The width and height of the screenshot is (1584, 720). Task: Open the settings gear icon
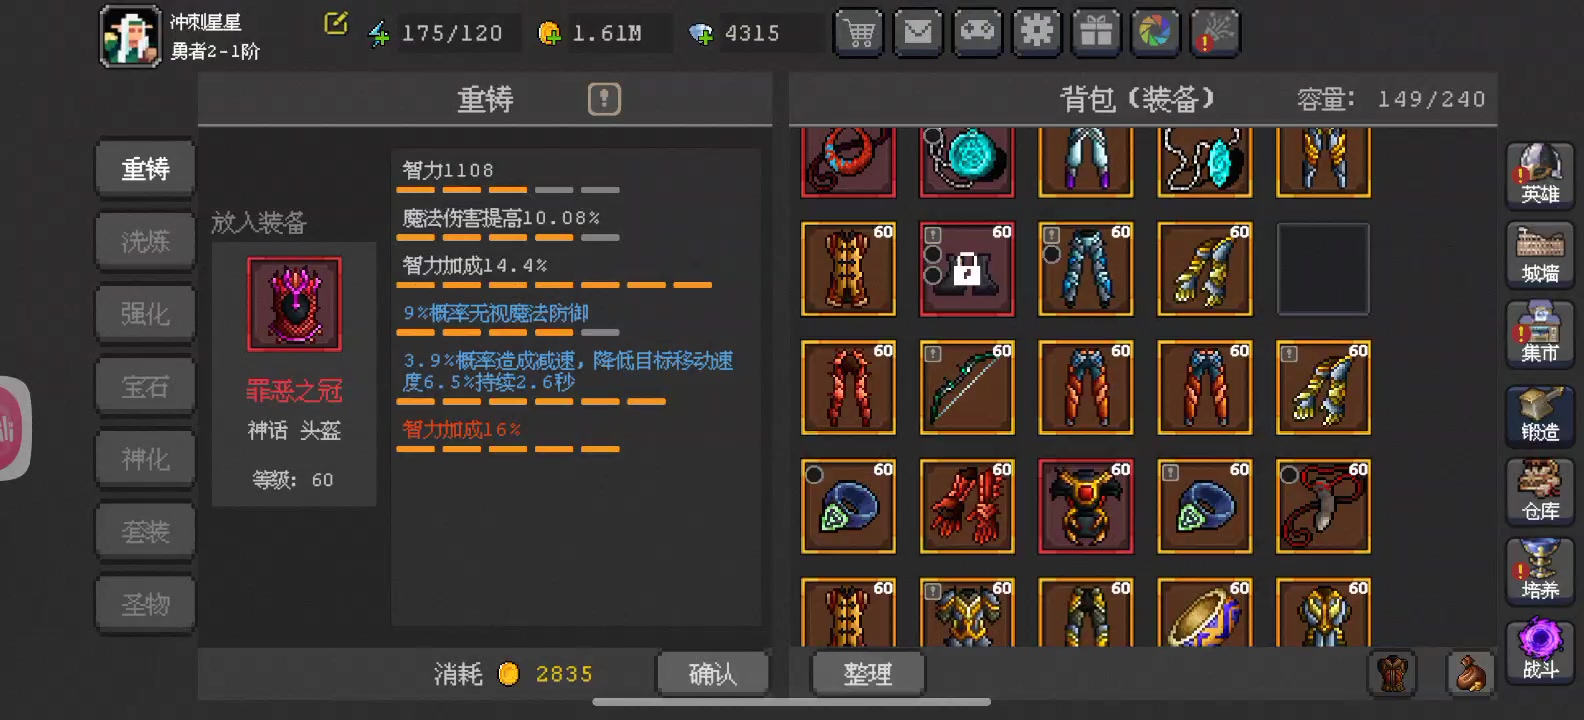[1037, 32]
